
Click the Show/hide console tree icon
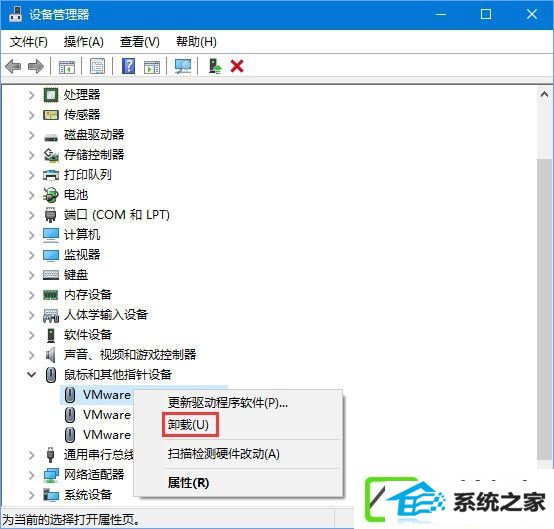tap(67, 66)
